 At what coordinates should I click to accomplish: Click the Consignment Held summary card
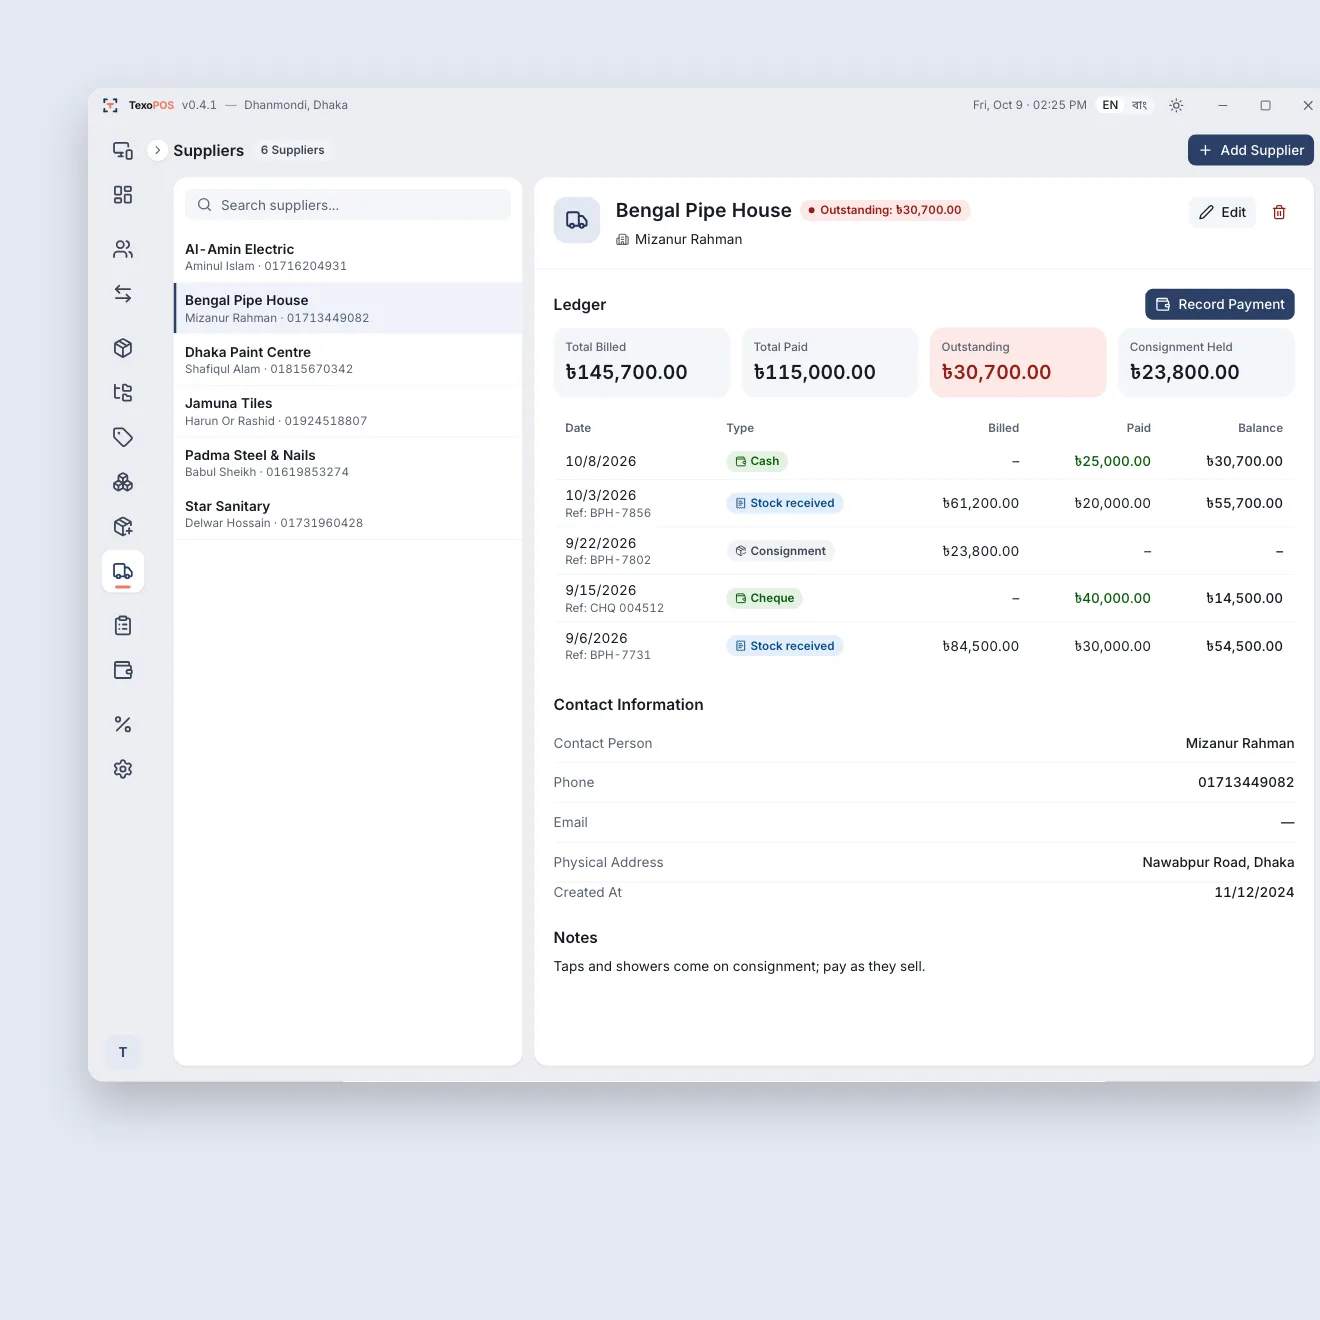point(1206,362)
